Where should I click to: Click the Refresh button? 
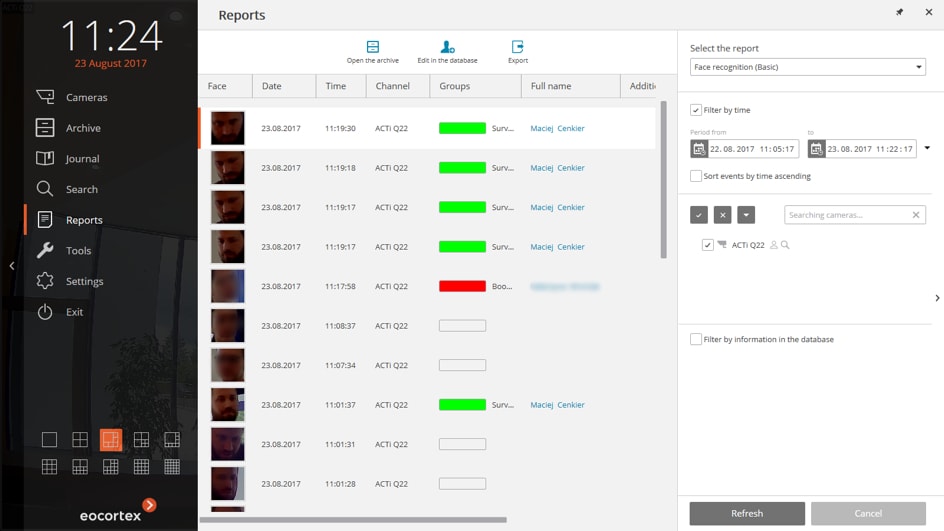pos(746,513)
